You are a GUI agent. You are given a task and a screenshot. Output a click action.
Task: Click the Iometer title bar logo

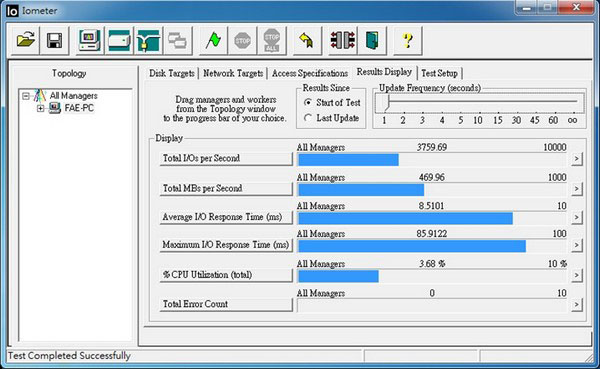[x=12, y=11]
